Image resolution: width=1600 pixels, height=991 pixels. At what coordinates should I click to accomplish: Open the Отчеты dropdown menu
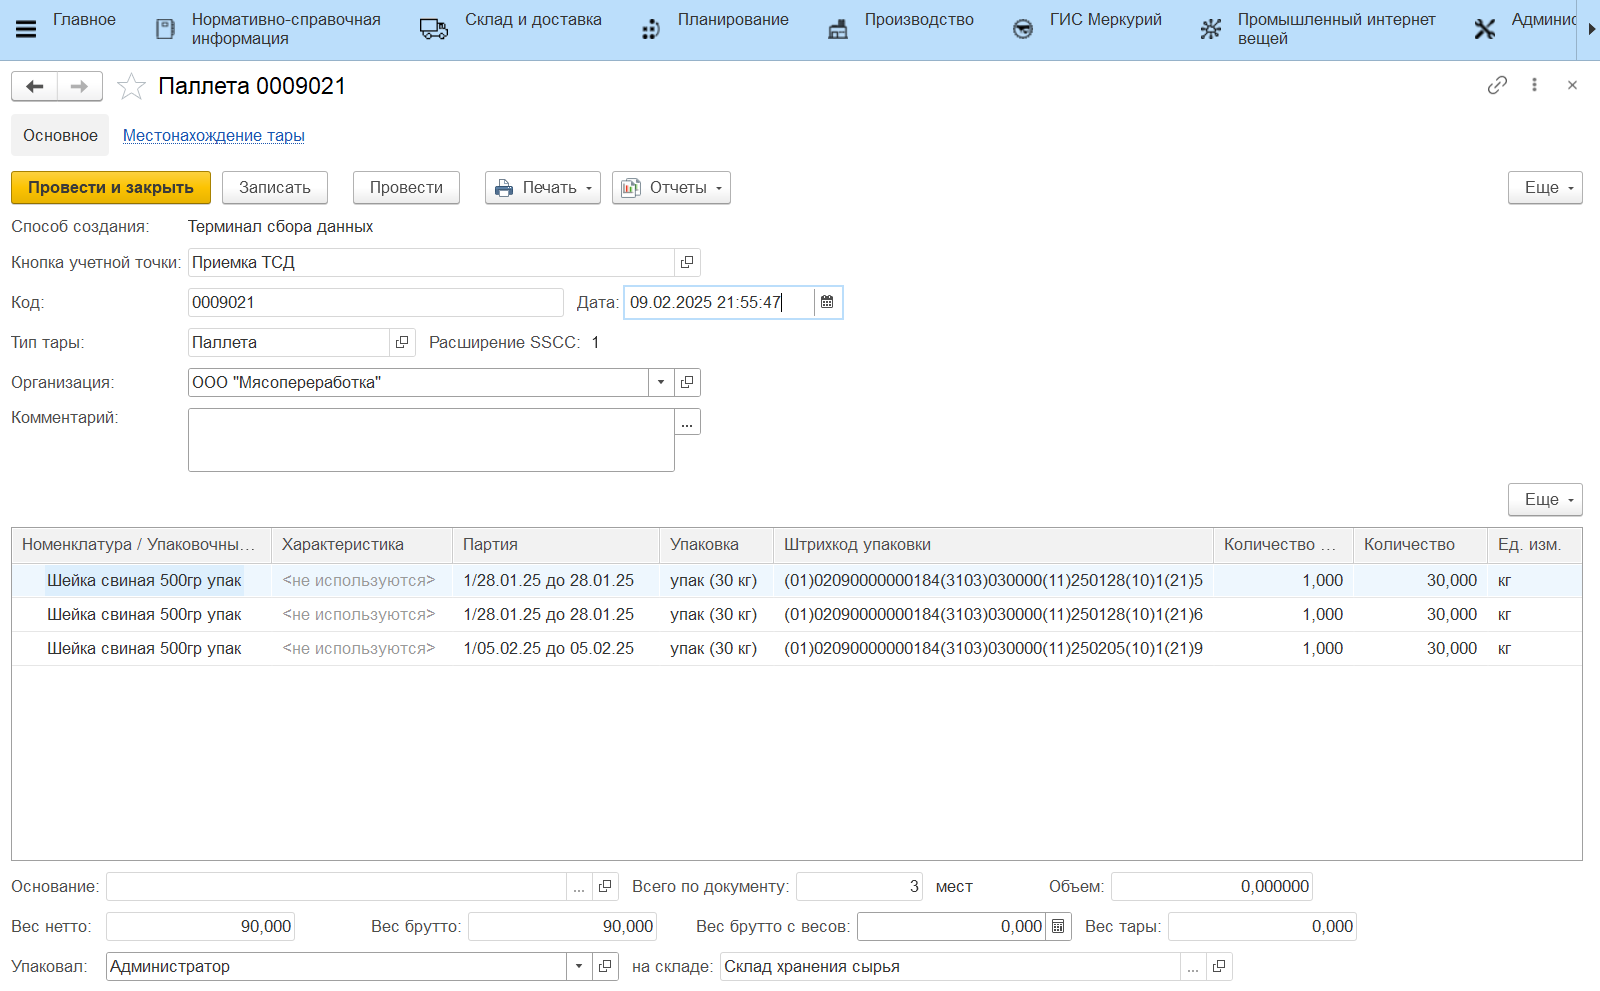tap(671, 188)
